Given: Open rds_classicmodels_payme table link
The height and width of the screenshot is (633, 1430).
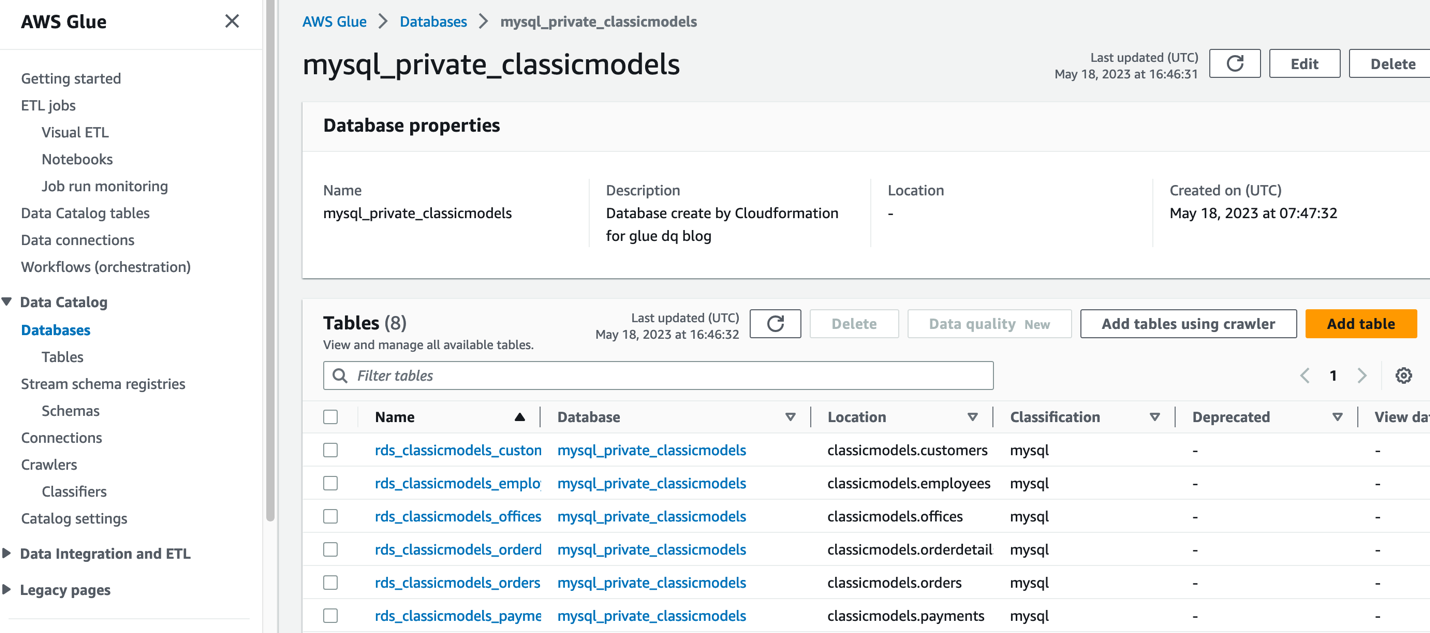Looking at the screenshot, I should point(458,616).
